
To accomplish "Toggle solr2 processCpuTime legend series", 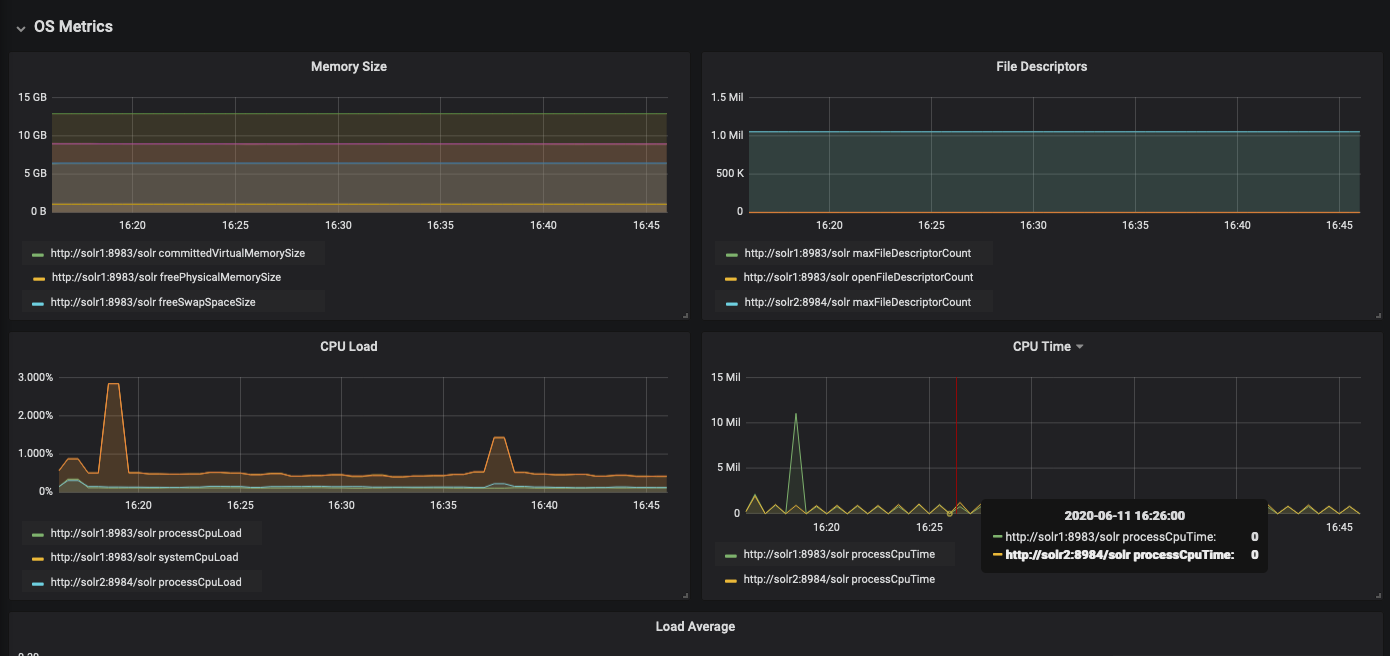I will coord(839,580).
